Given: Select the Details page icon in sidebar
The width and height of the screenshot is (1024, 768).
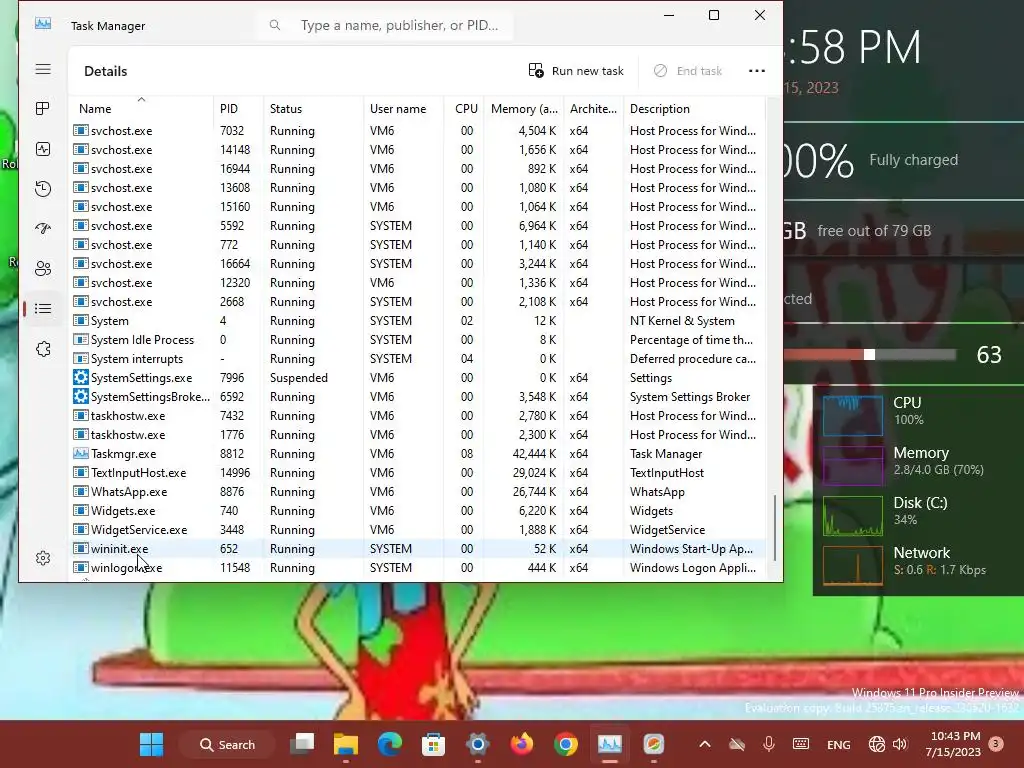Looking at the screenshot, I should (x=43, y=308).
